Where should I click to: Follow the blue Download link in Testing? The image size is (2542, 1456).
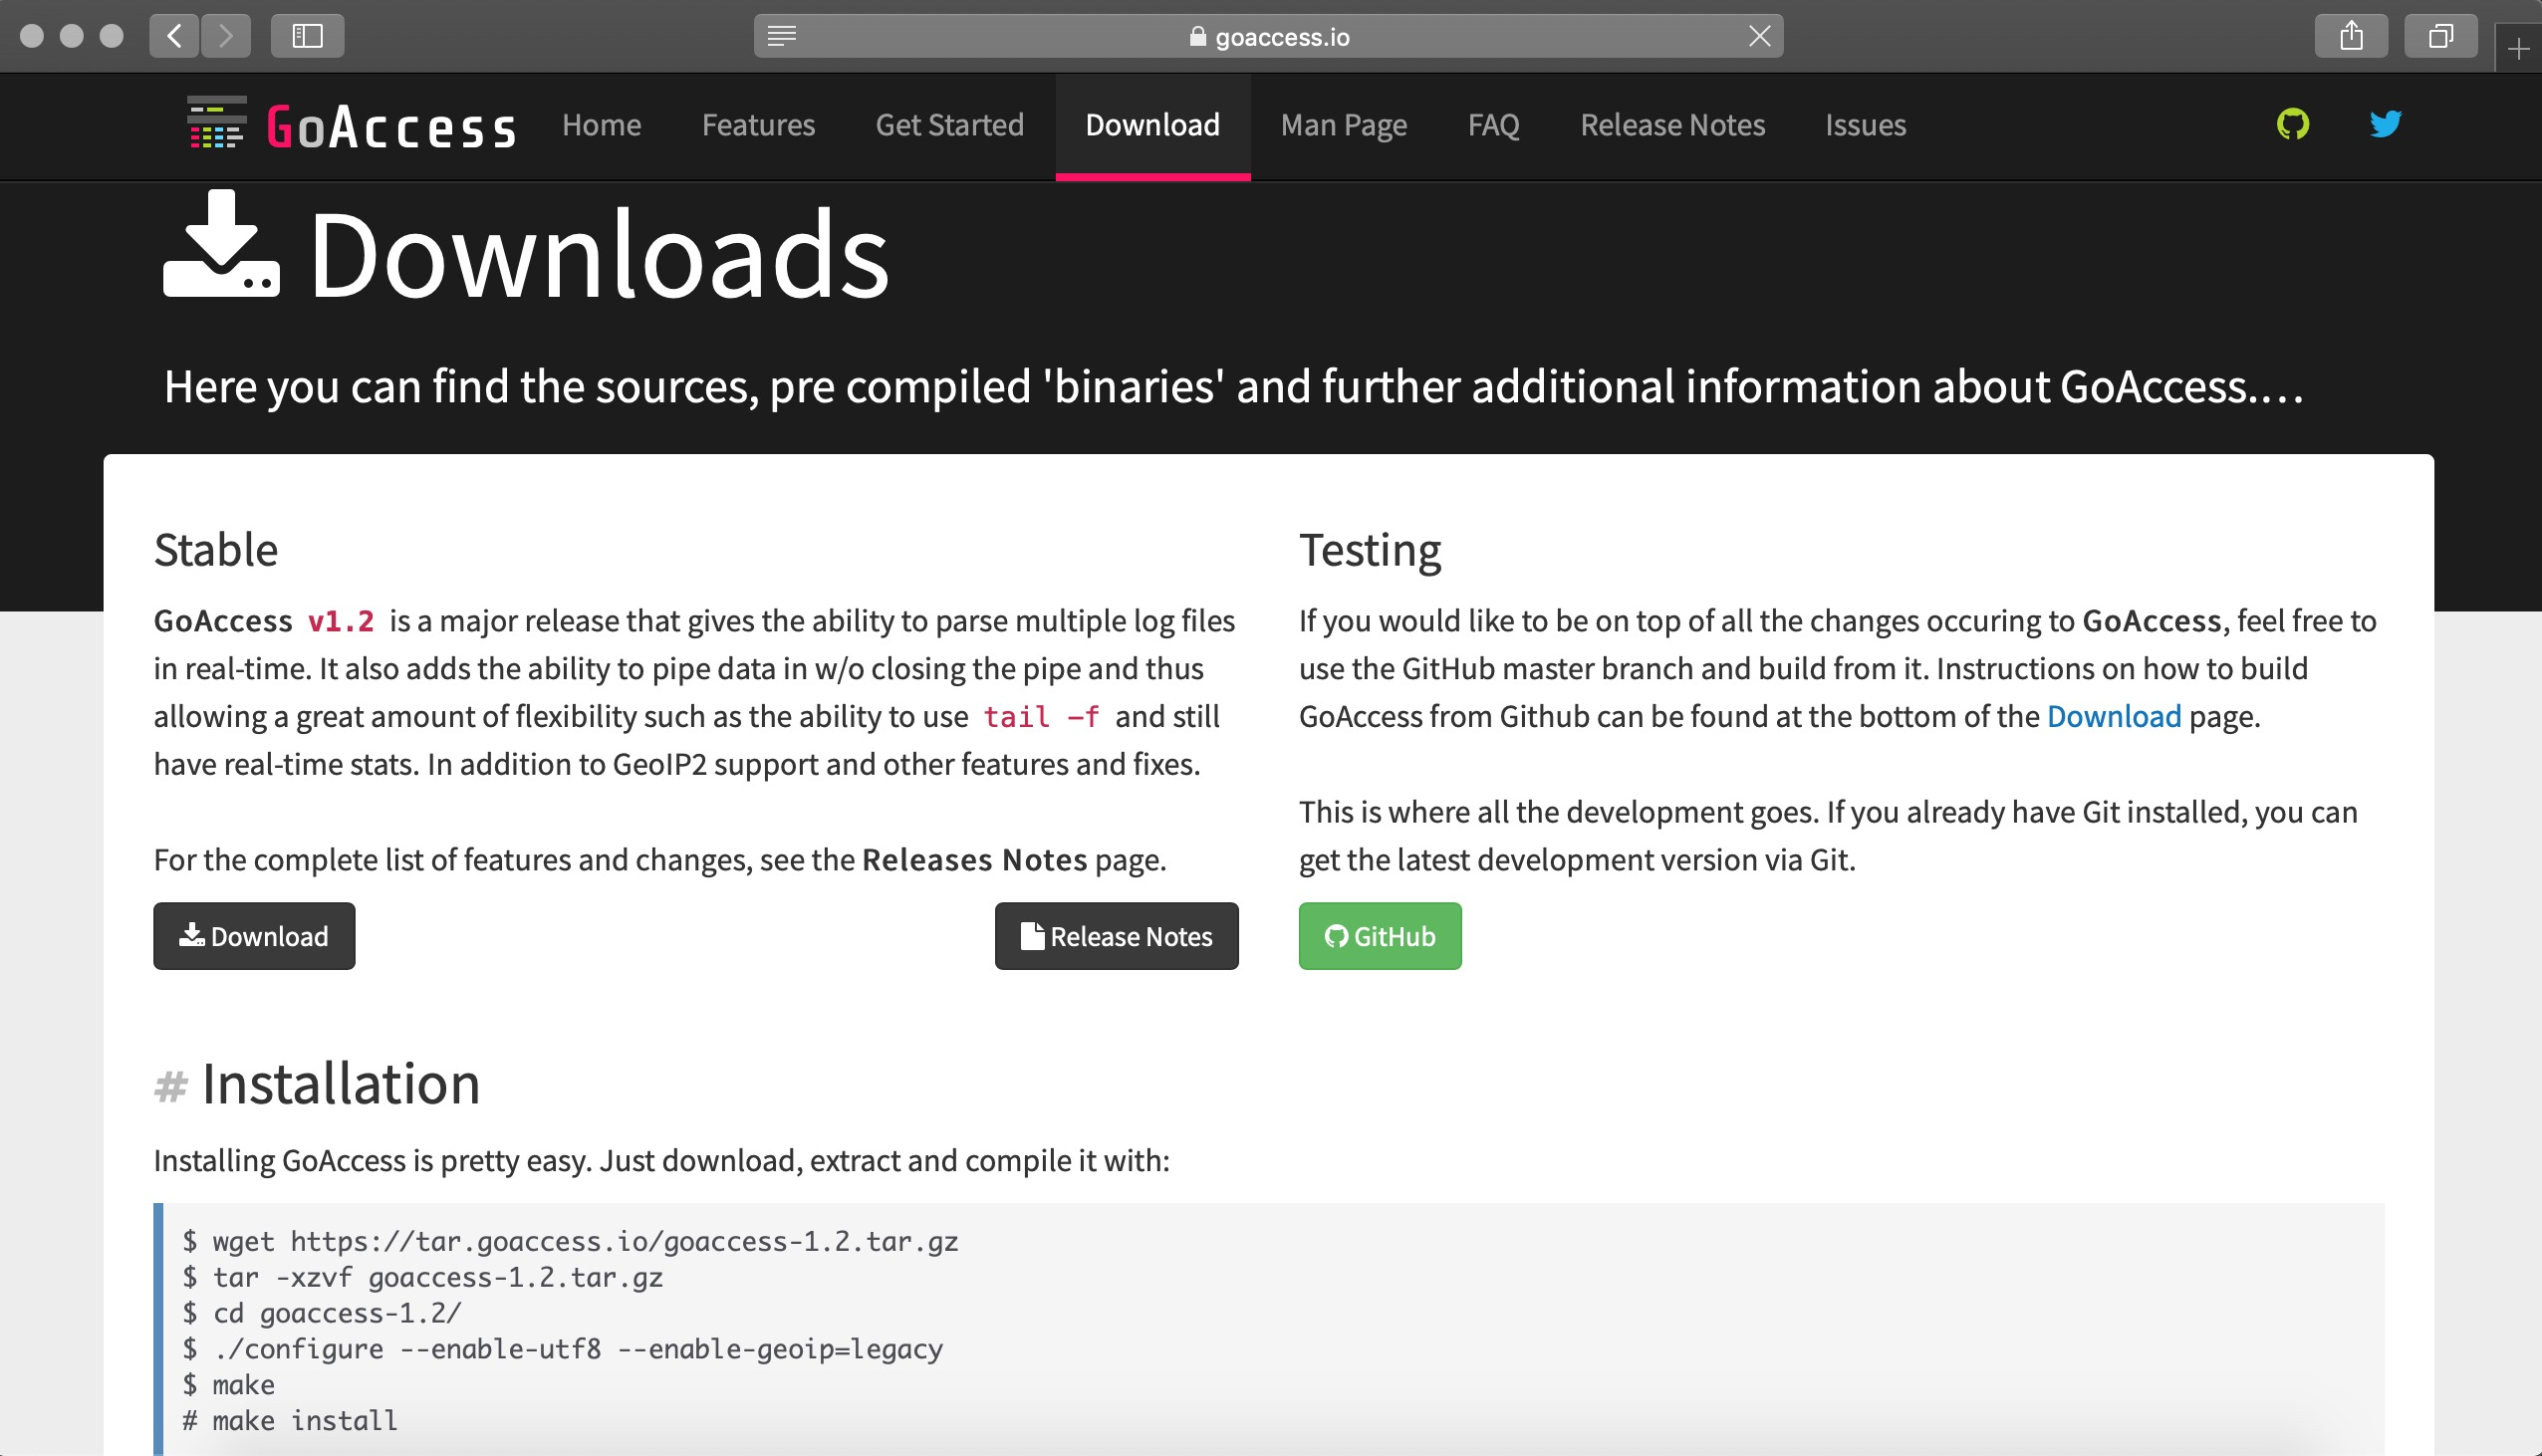tap(2113, 716)
